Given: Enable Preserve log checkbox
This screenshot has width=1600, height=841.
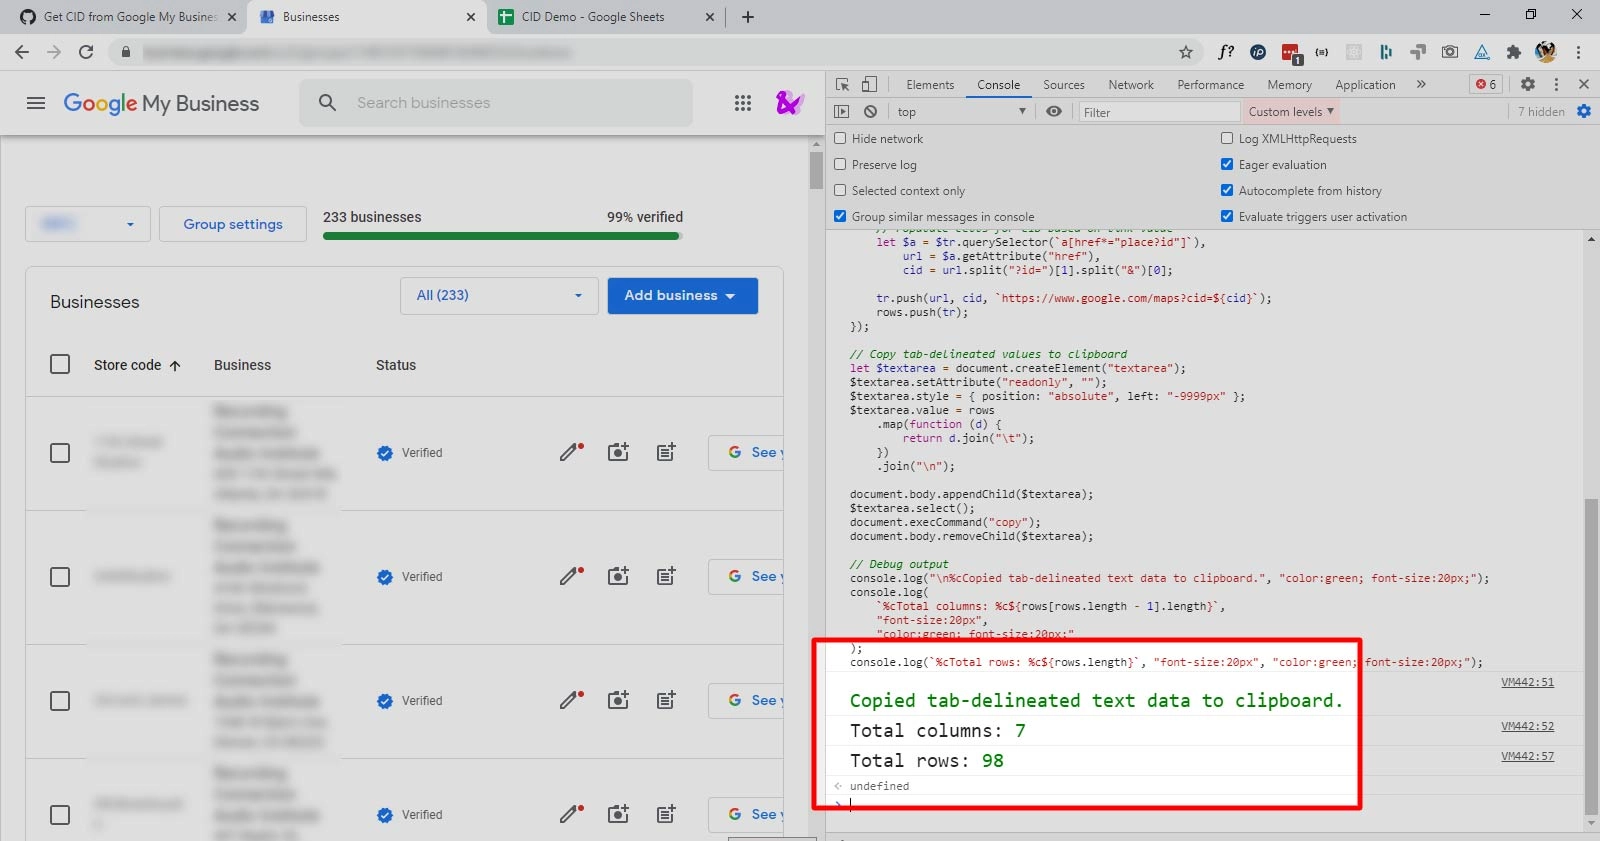Looking at the screenshot, I should [x=840, y=164].
